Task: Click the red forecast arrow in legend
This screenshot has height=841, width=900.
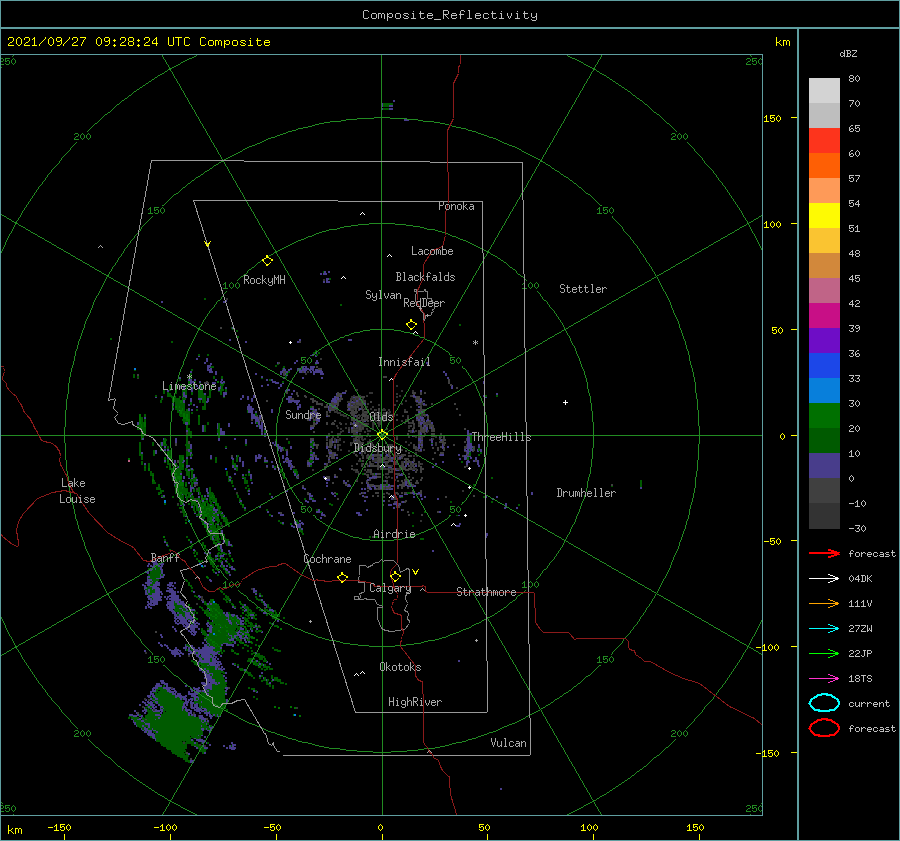Action: pos(824,553)
